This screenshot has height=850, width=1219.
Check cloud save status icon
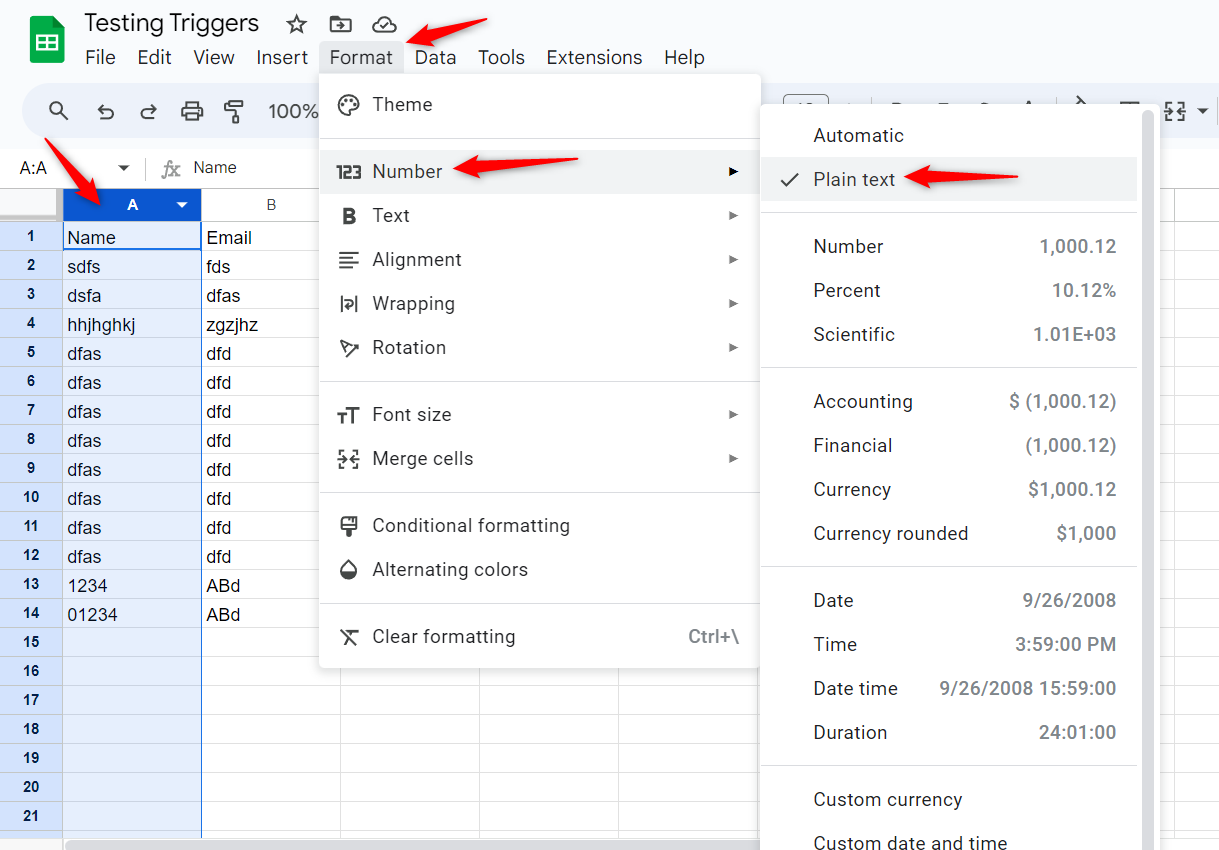tap(384, 24)
